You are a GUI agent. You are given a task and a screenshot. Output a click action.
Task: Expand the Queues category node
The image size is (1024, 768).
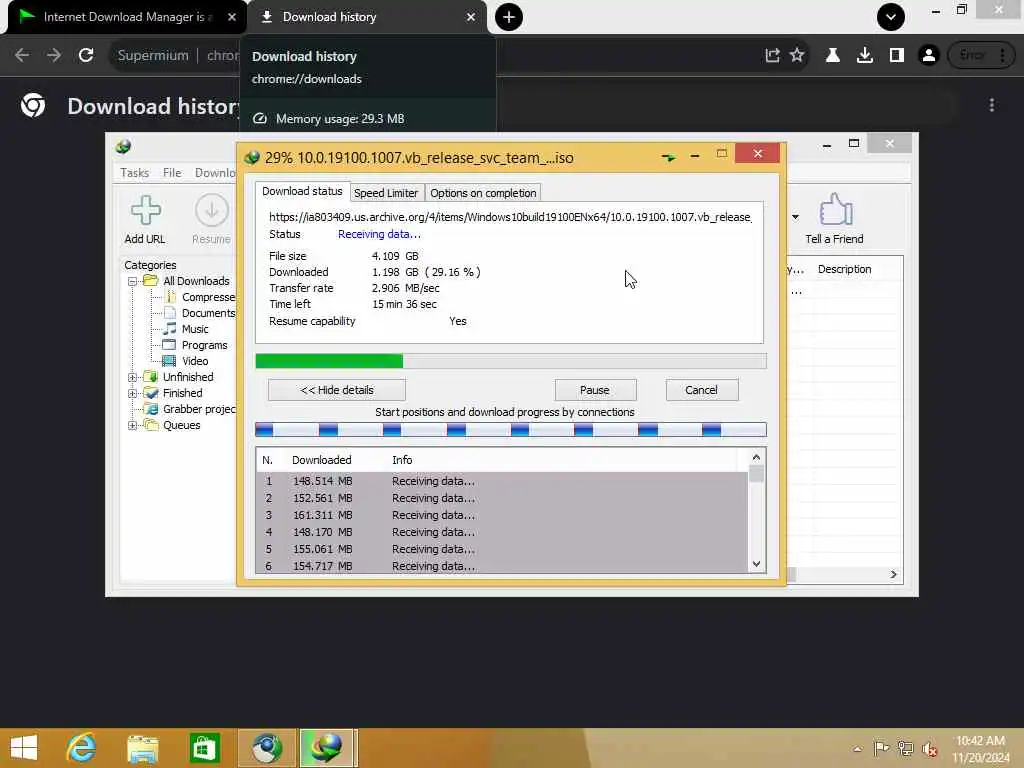pos(132,426)
